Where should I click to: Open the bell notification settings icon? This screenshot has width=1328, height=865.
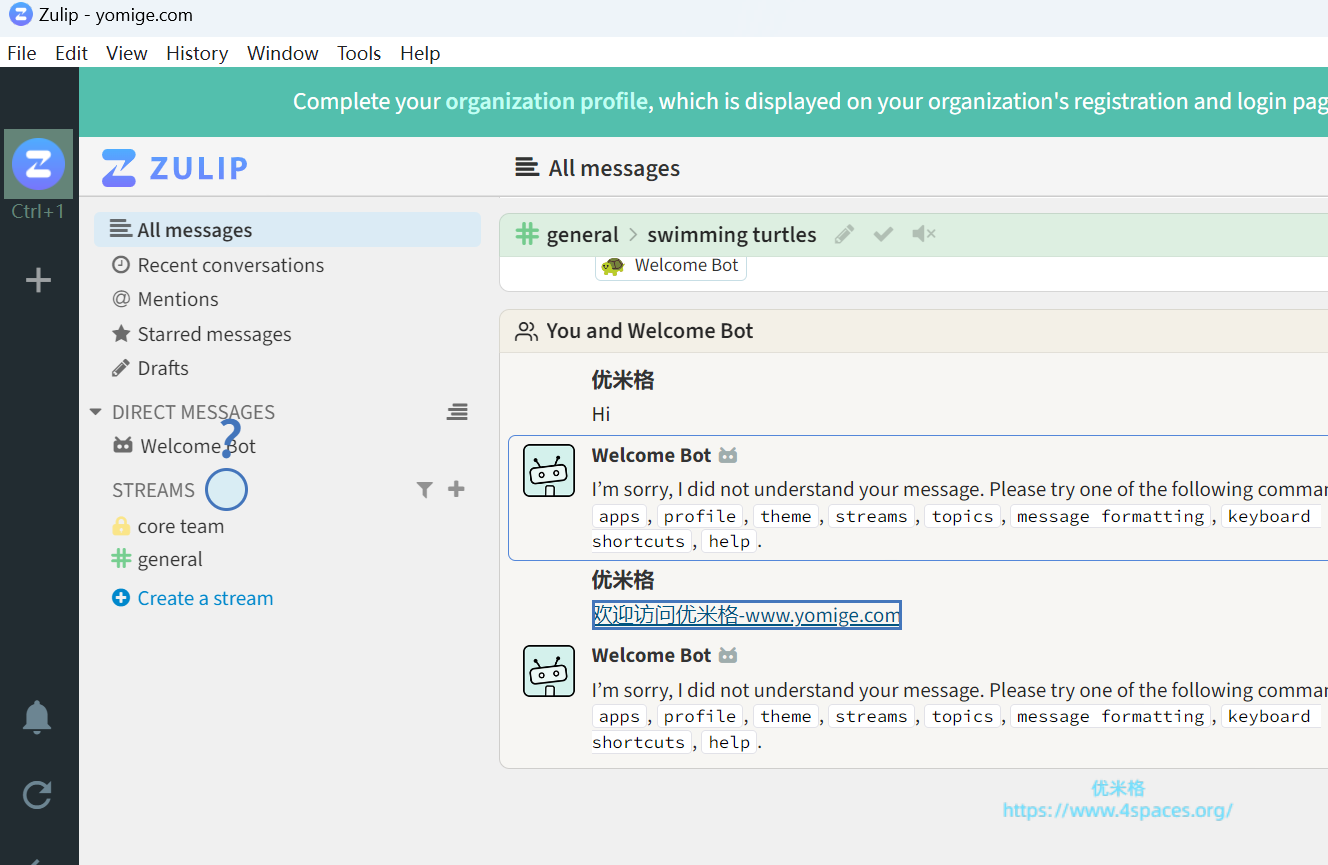click(37, 717)
